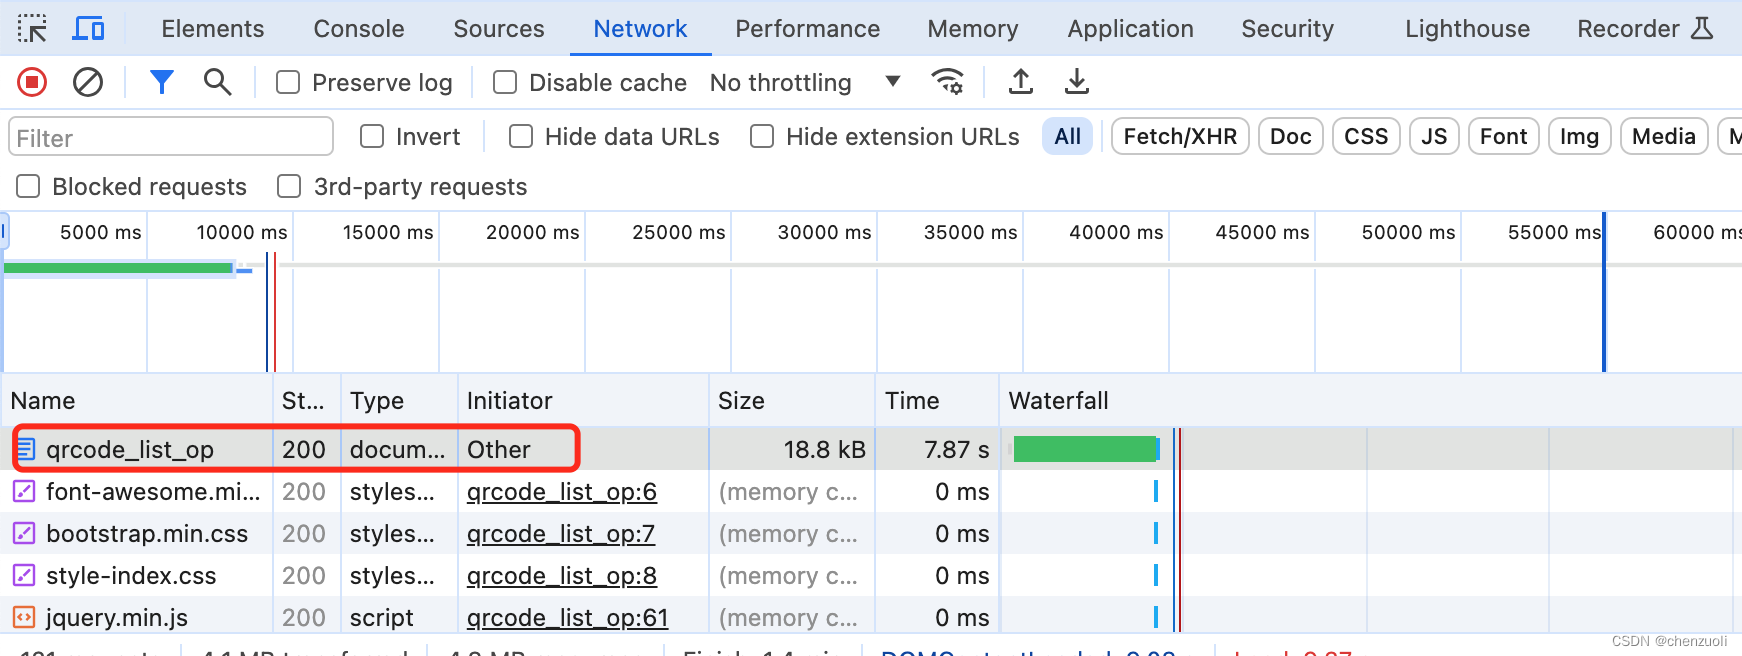Filter requests by Fetch/XHR
This screenshot has width=1742, height=656.
1180,136
